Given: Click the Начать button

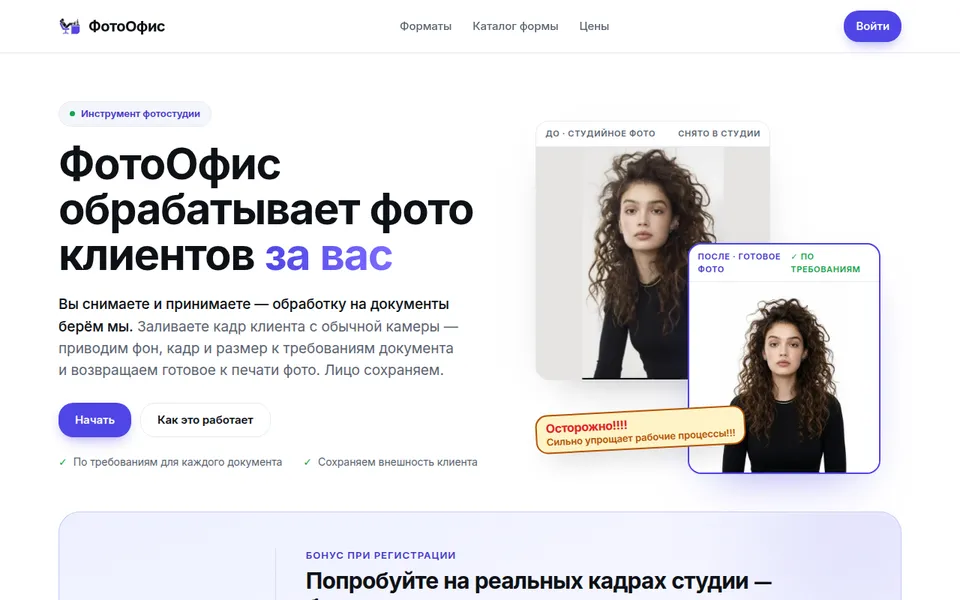Looking at the screenshot, I should [95, 420].
